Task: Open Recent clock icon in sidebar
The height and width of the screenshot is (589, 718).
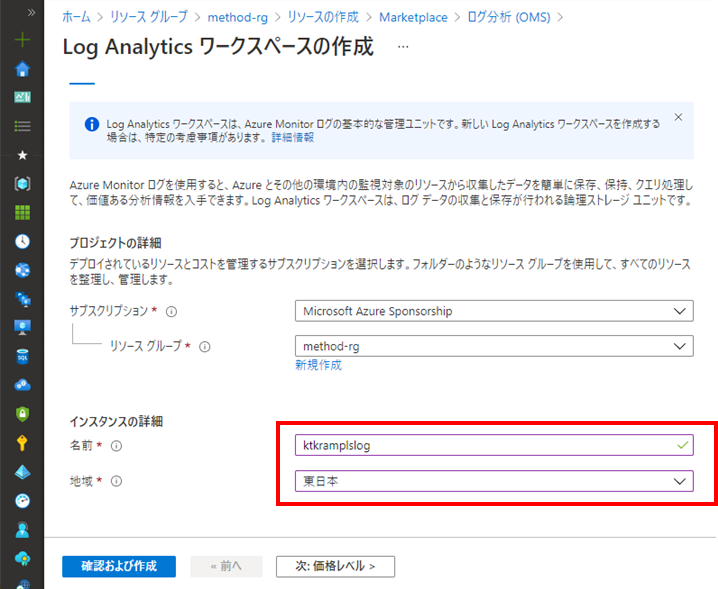Action: tap(22, 241)
